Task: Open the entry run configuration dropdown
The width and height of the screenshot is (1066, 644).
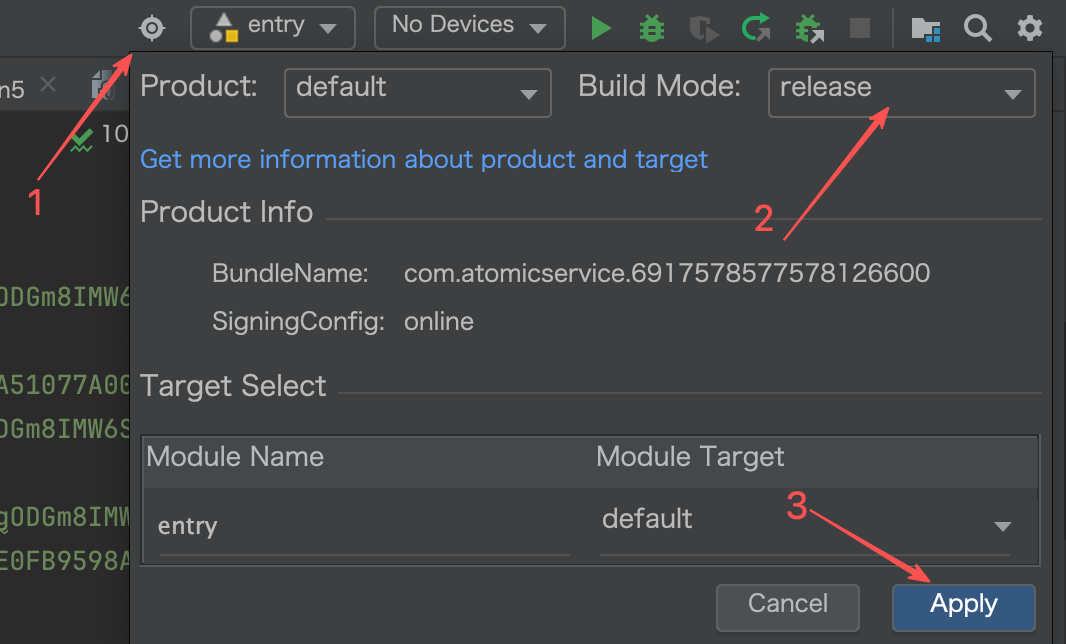Action: 273,28
